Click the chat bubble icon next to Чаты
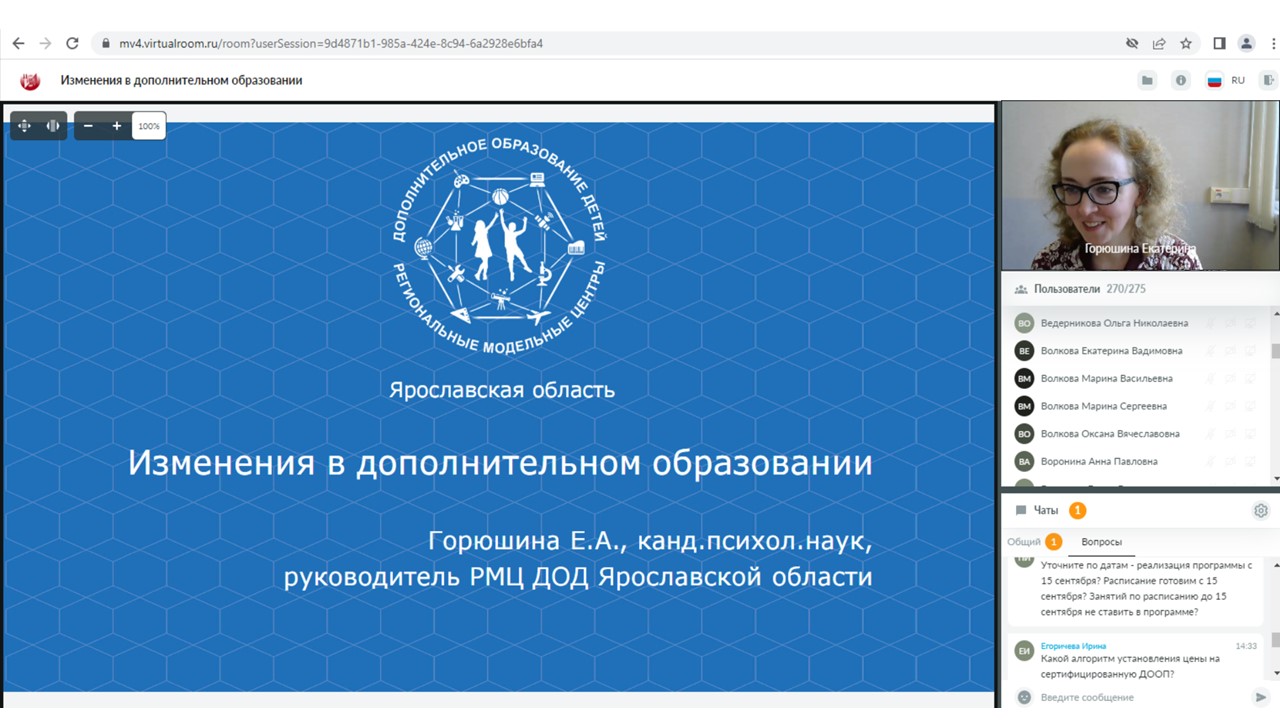Screen dimensions: 1280x720 coord(1021,510)
